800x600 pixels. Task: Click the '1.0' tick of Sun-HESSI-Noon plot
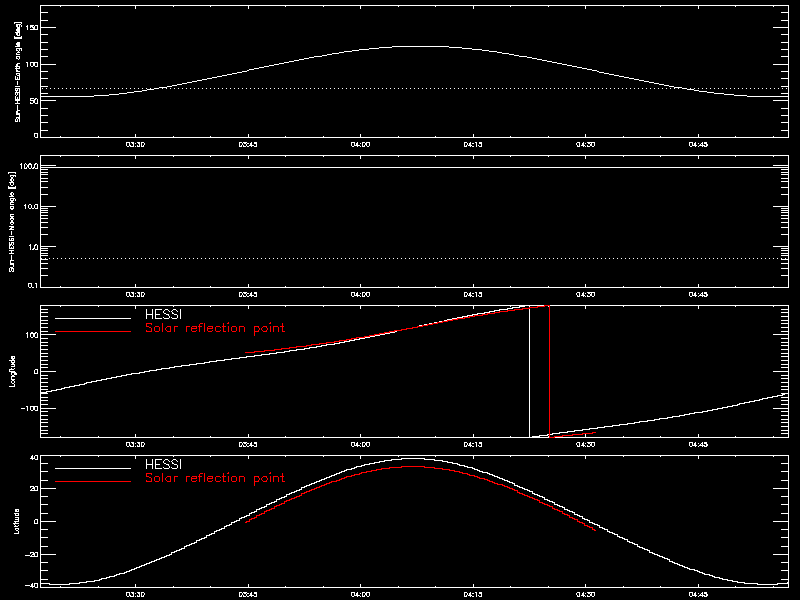pyautogui.click(x=33, y=247)
